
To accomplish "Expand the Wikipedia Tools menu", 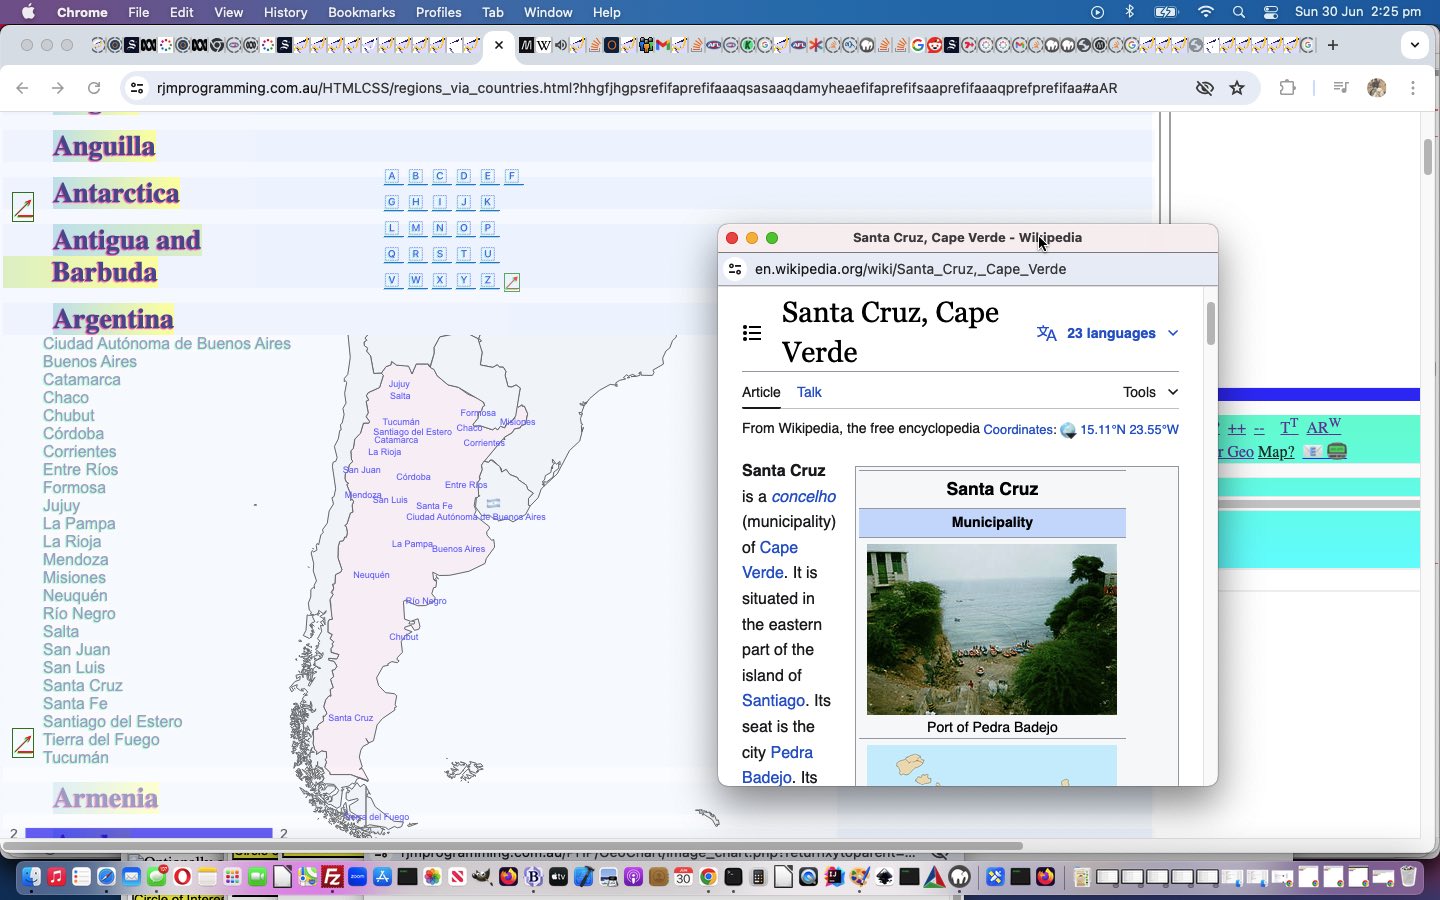I will 1150,392.
